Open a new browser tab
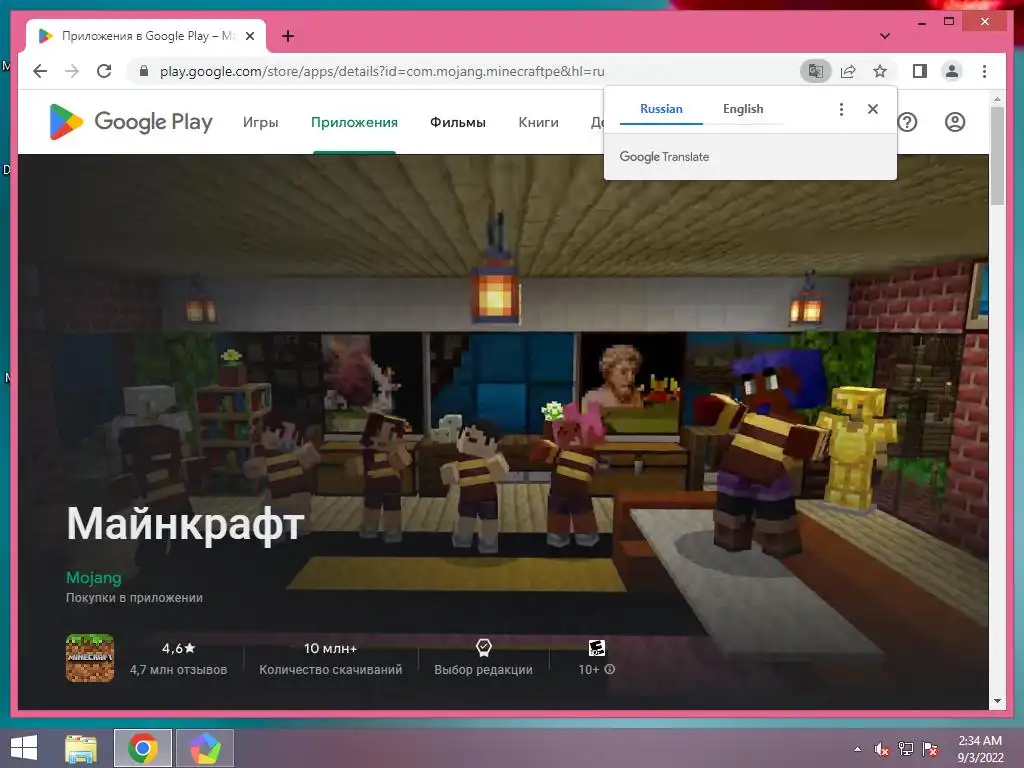 288,36
